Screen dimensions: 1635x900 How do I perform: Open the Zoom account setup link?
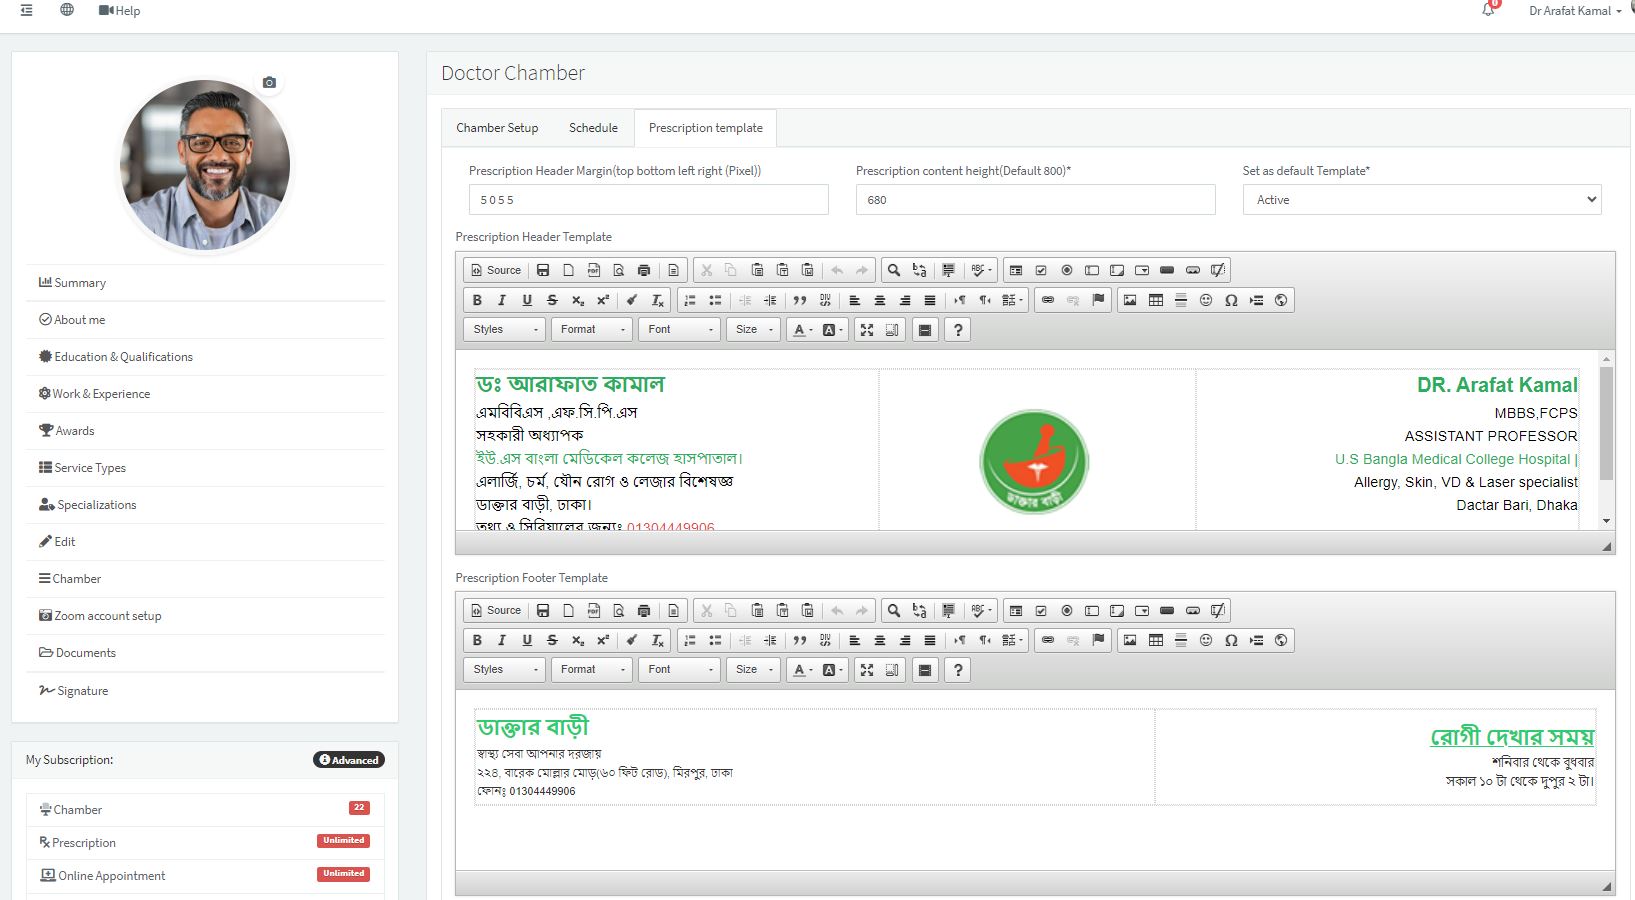coord(107,616)
